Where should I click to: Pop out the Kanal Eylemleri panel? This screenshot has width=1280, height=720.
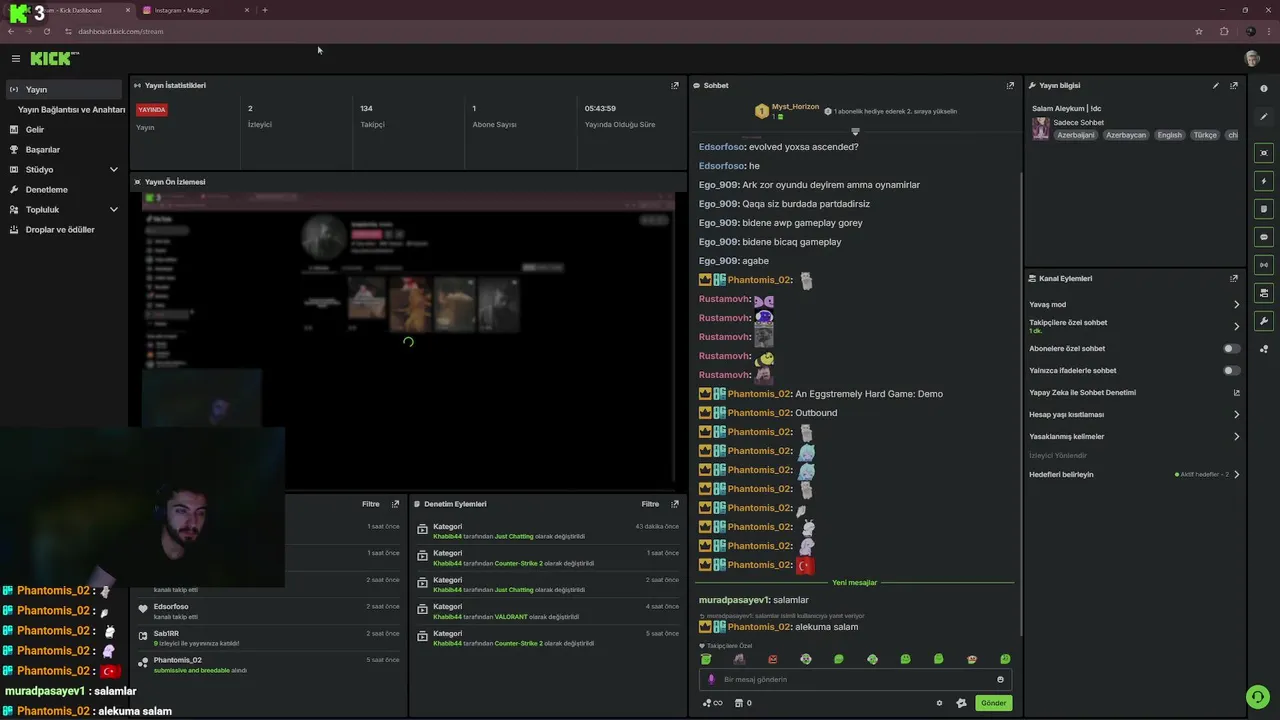coord(1234,278)
